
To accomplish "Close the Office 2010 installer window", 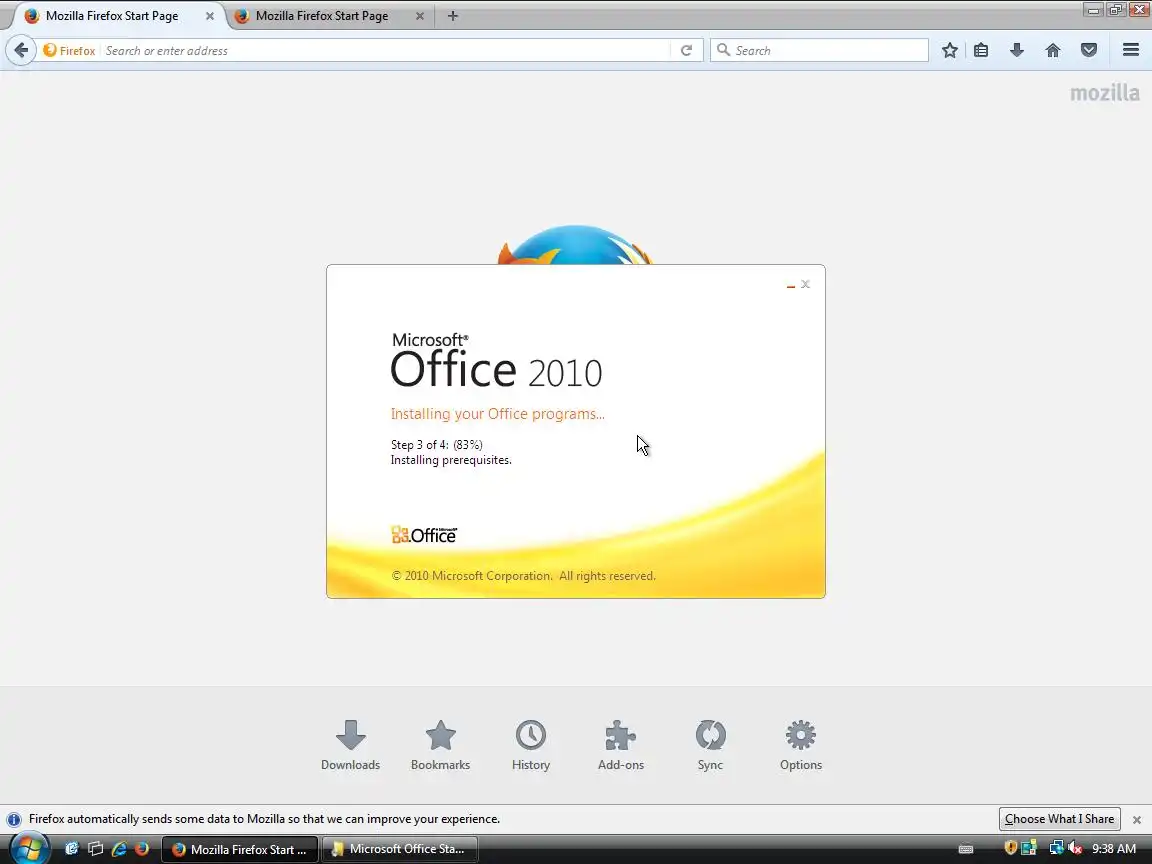I will (805, 284).
